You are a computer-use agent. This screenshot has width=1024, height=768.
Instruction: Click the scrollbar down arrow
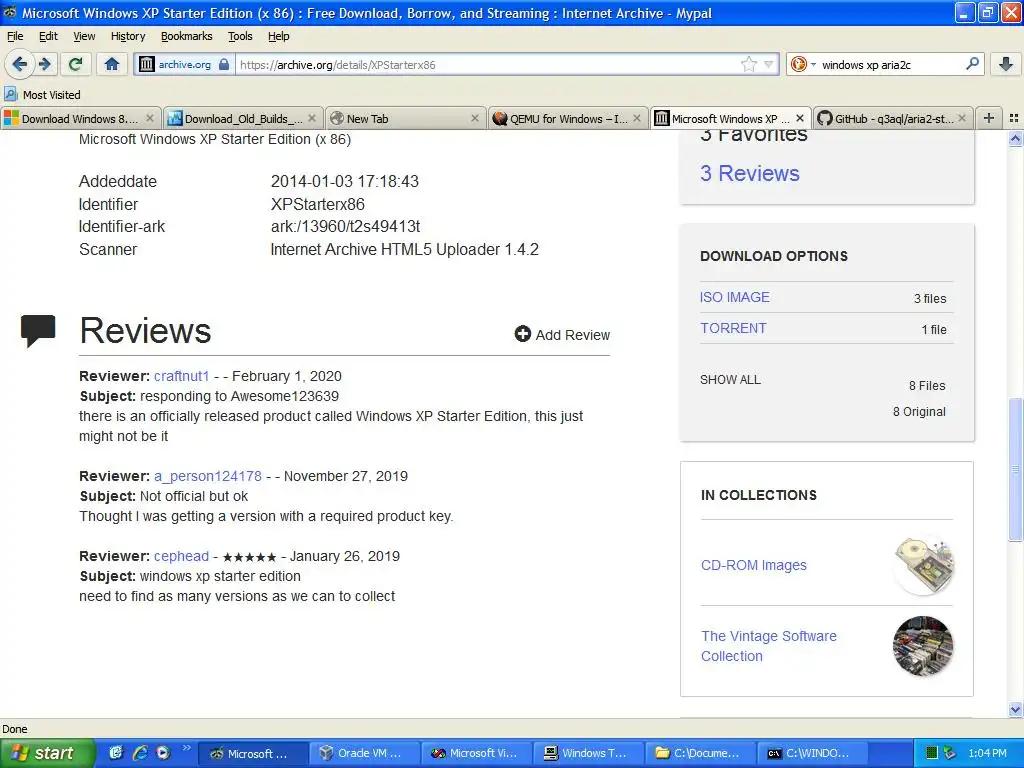coord(1016,709)
